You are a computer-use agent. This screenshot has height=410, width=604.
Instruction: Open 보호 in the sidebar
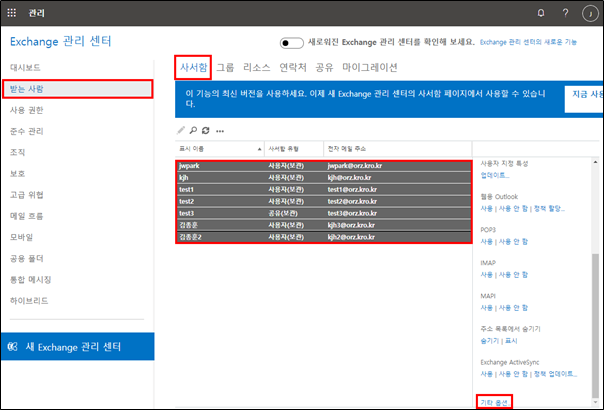(x=17, y=174)
